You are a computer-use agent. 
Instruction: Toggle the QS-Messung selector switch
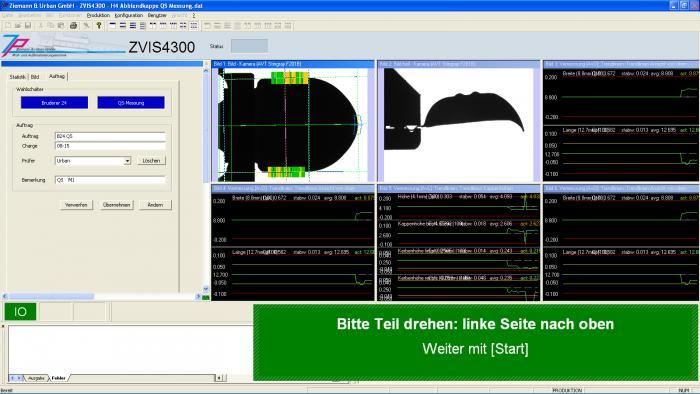131,103
